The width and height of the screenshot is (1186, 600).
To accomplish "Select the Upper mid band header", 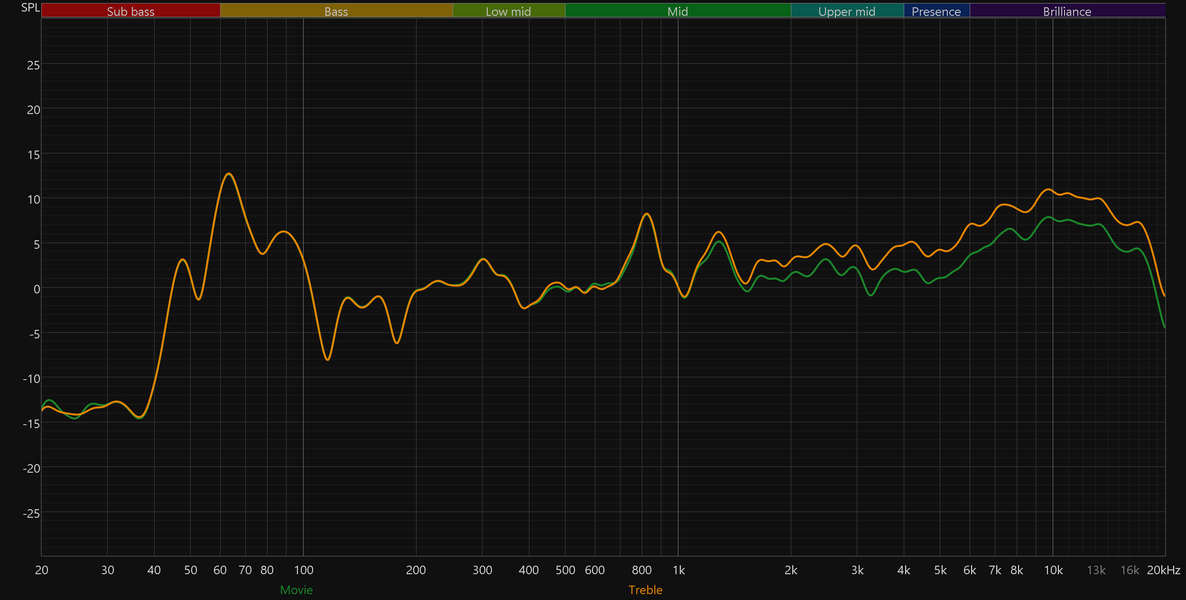I will (x=847, y=11).
